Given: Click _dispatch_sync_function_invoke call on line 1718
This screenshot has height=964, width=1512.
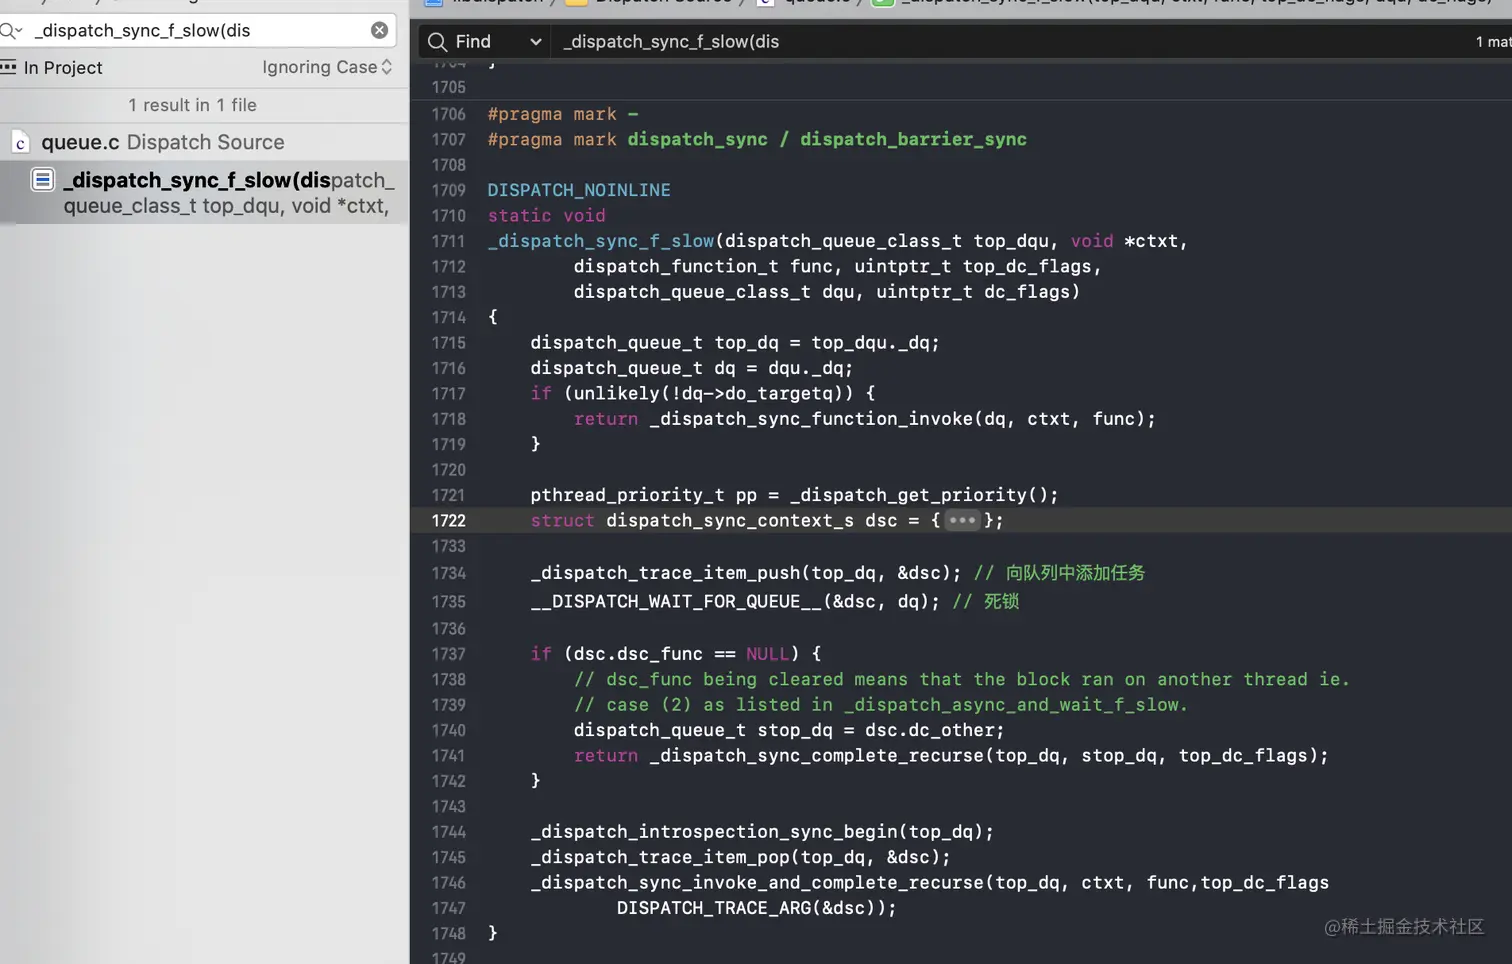Looking at the screenshot, I should pos(811,419).
